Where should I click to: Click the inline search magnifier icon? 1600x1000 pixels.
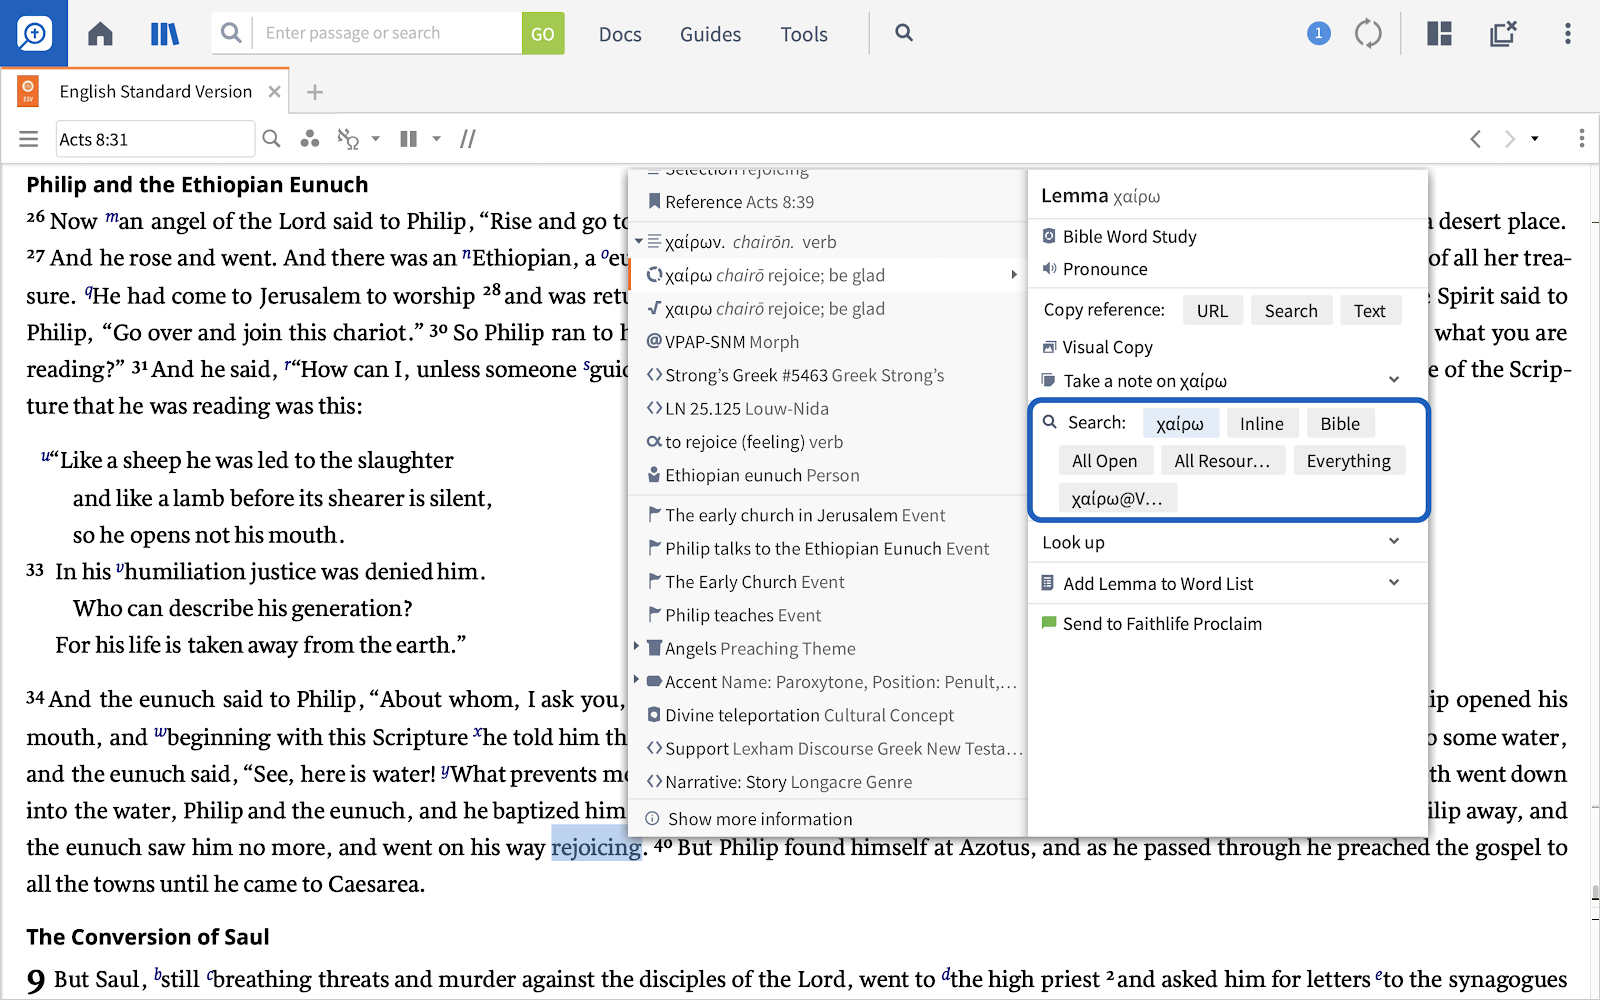click(271, 139)
